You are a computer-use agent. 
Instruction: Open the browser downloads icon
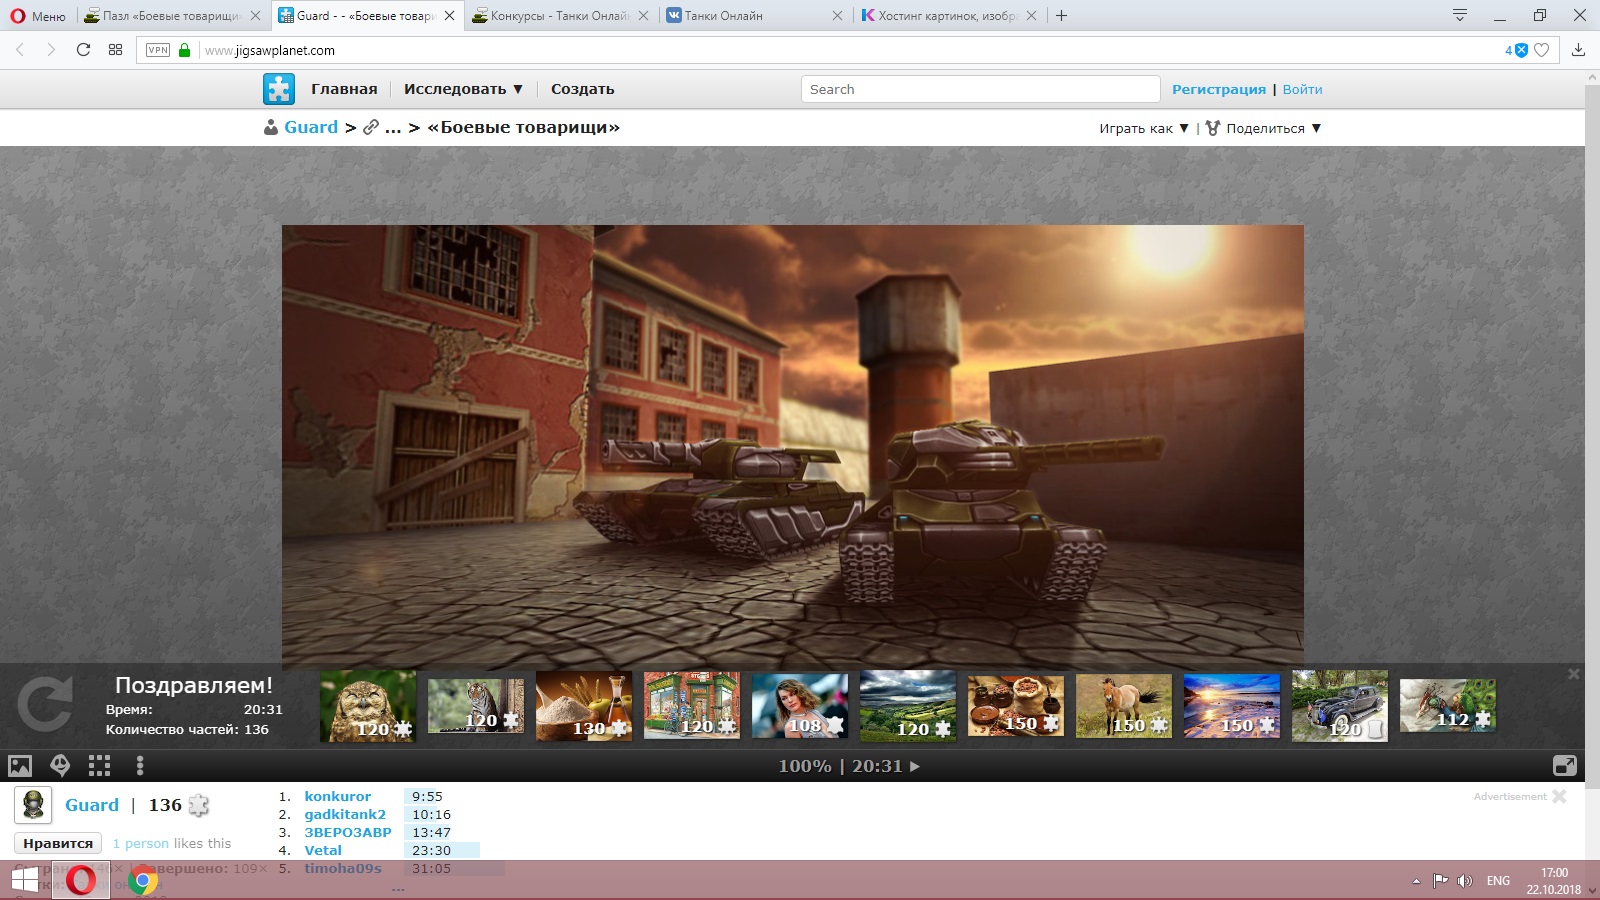pos(1579,50)
